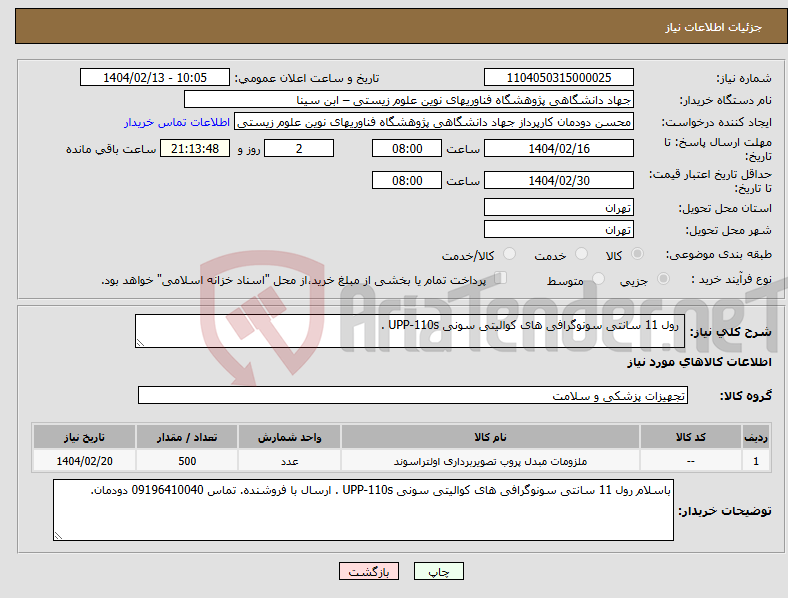
Task: Click the delivery city field تهران
Action: [x=558, y=229]
